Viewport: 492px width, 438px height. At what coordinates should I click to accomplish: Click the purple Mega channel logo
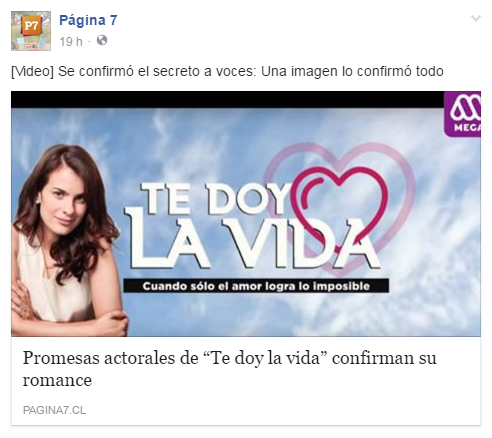coord(462,114)
